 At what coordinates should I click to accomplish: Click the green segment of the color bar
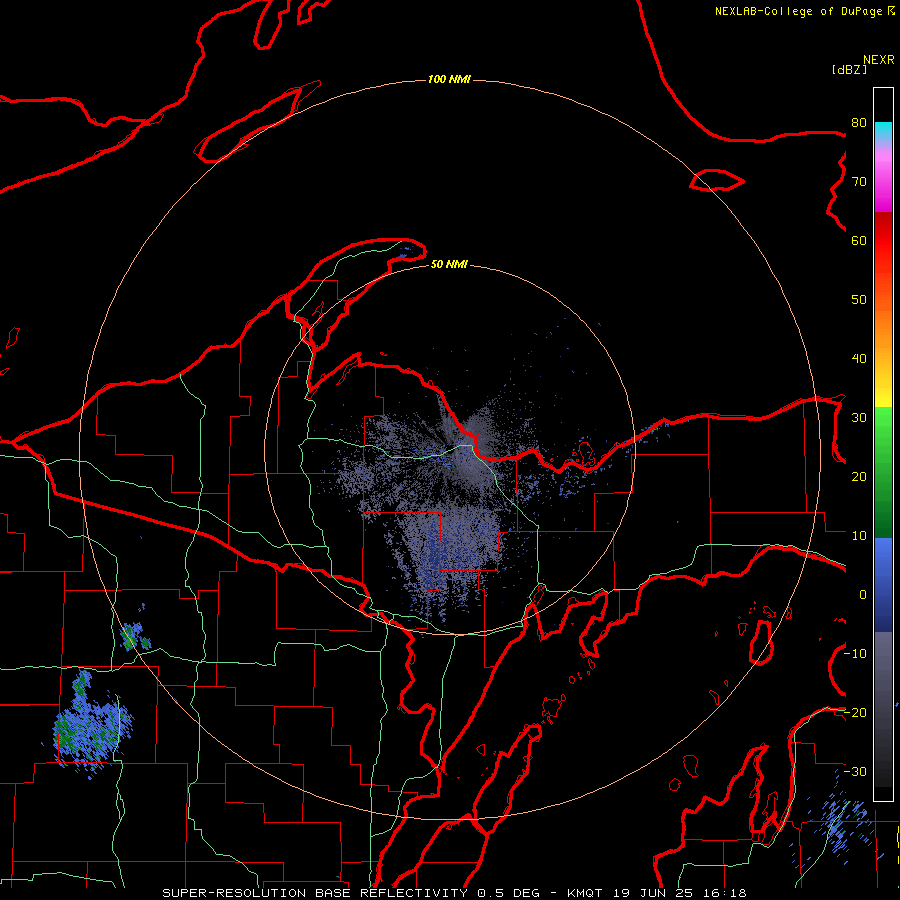(x=883, y=472)
